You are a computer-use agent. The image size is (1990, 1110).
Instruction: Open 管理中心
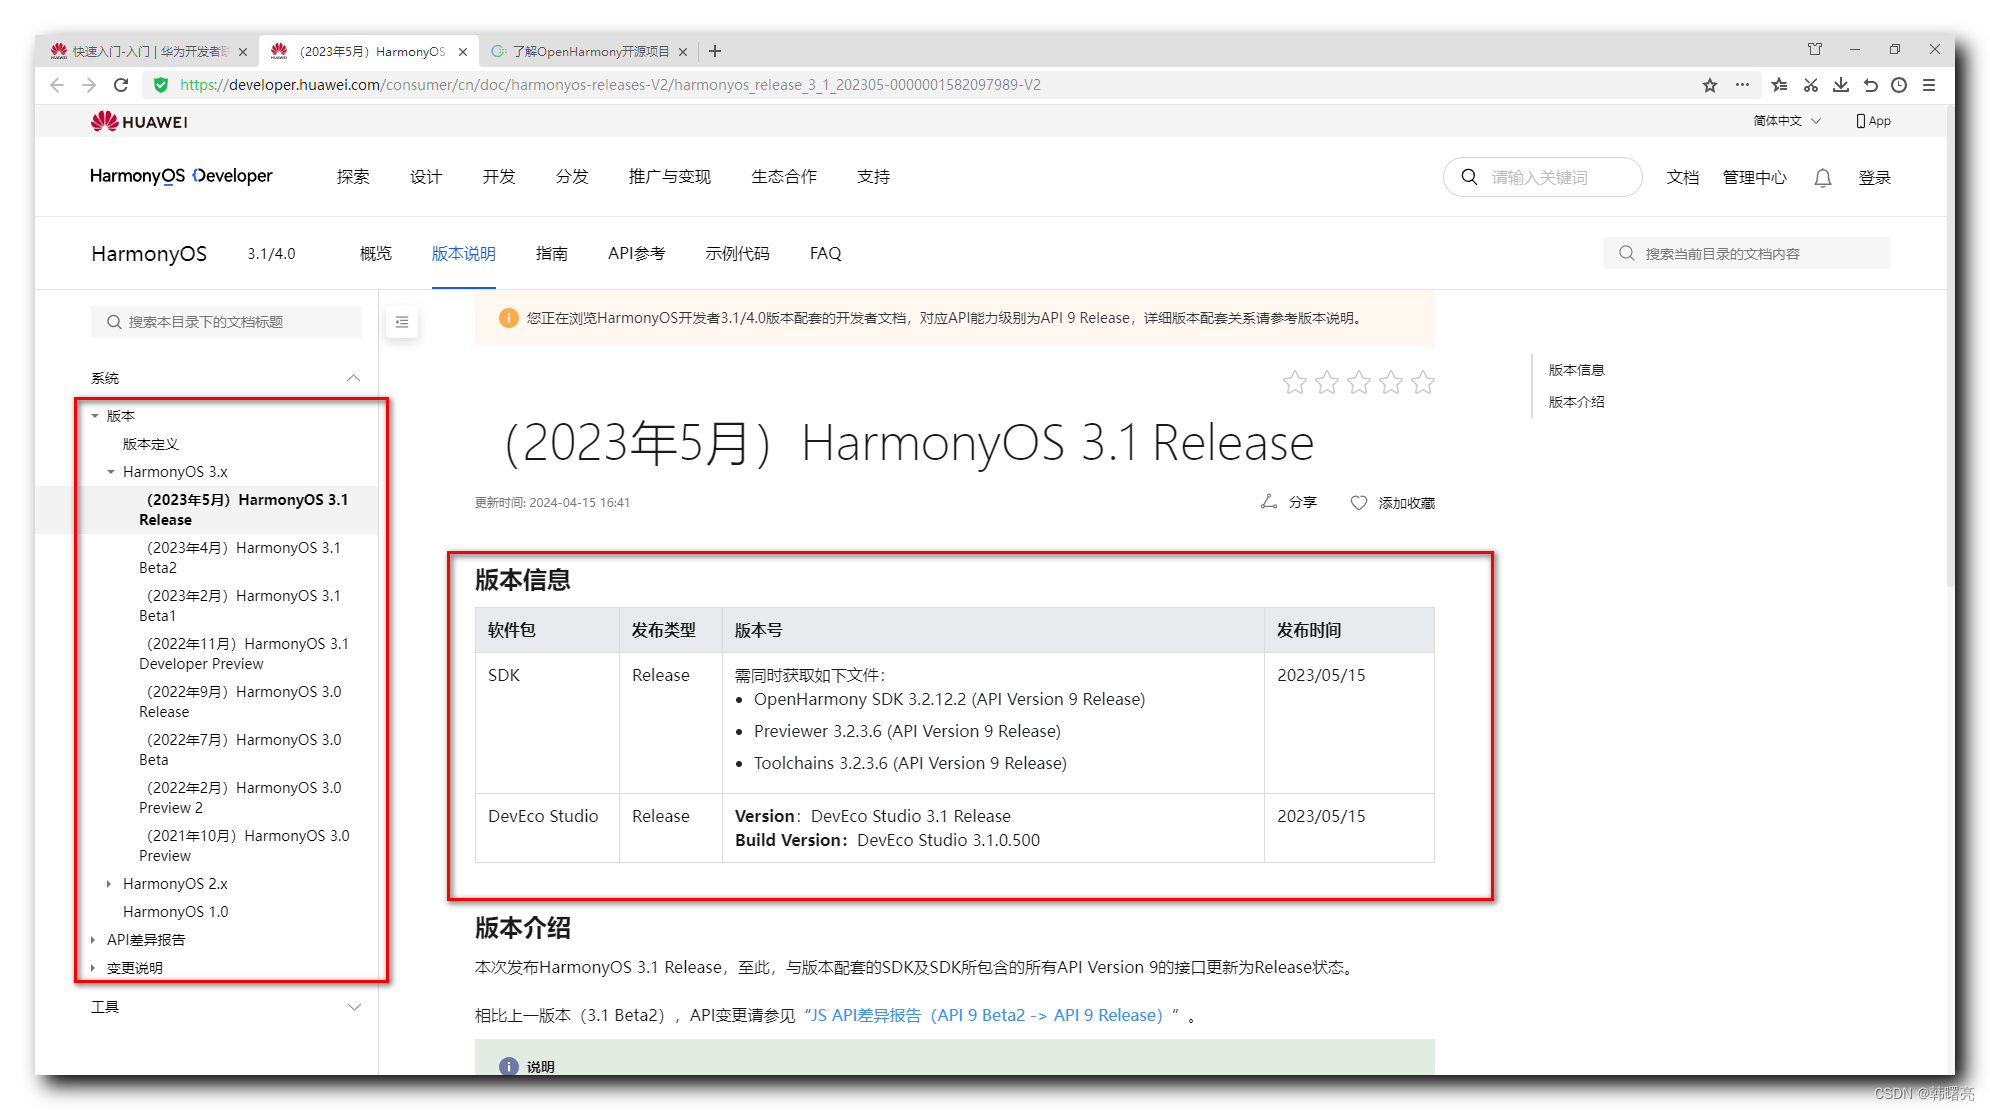point(1755,178)
